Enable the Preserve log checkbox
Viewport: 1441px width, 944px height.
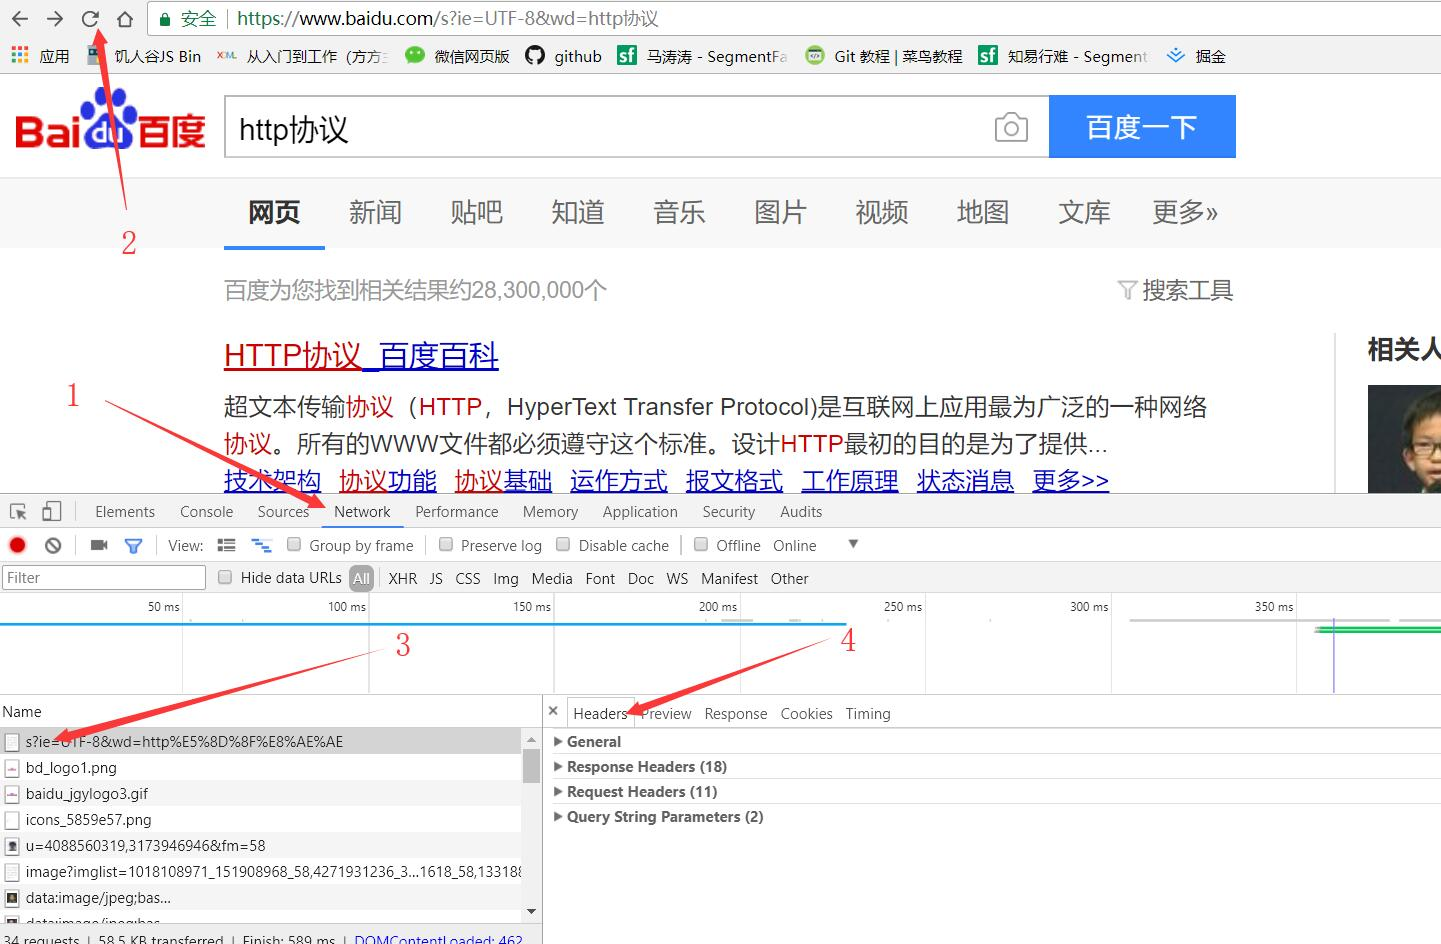pyautogui.click(x=446, y=544)
